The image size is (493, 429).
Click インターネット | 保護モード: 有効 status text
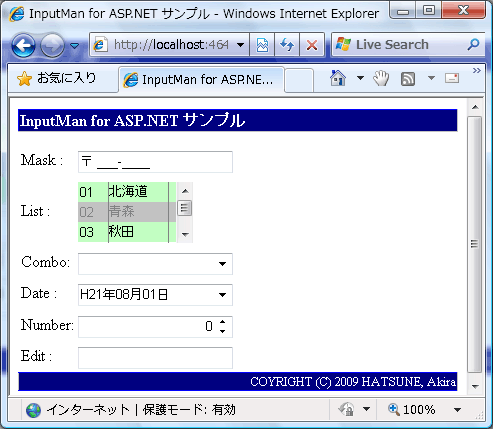click(x=141, y=410)
